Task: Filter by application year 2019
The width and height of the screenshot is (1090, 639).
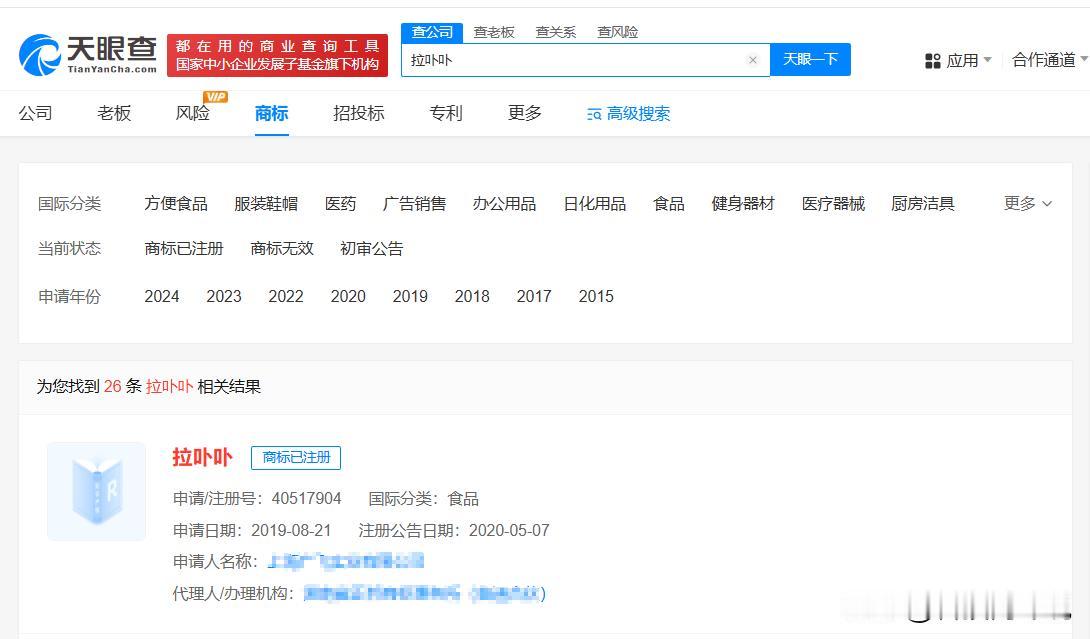Action: [x=410, y=297]
